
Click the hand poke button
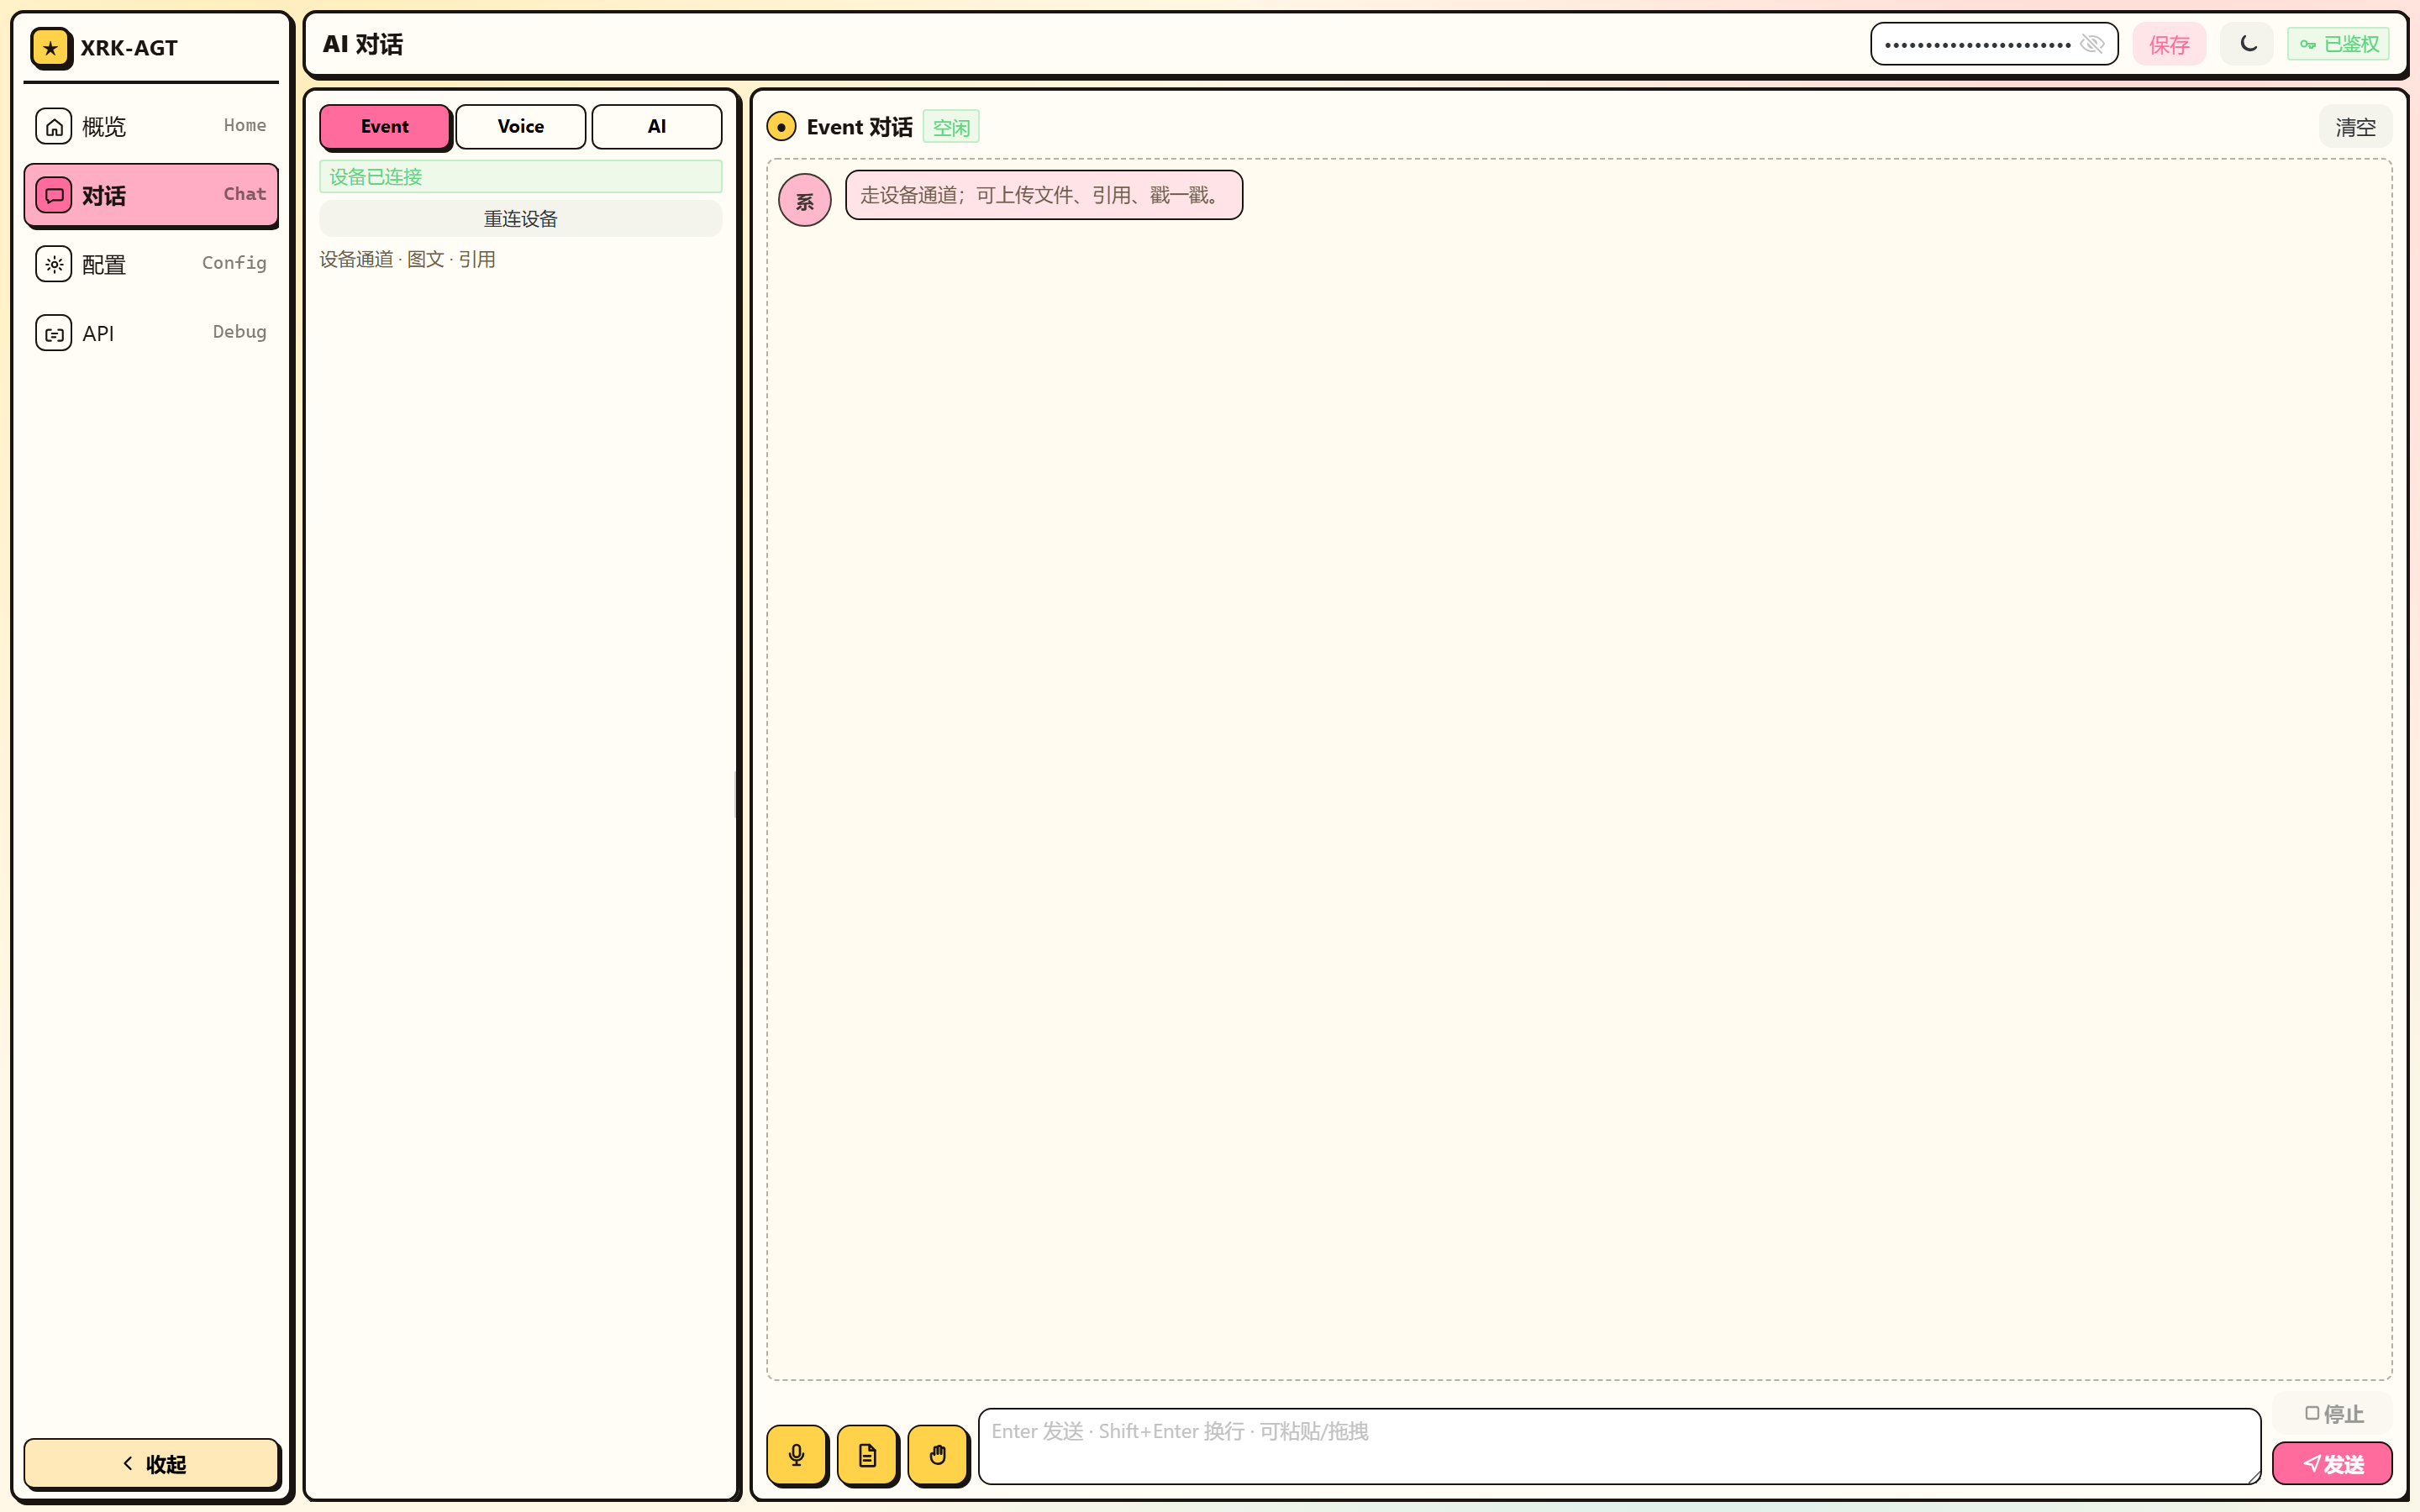coord(938,1455)
